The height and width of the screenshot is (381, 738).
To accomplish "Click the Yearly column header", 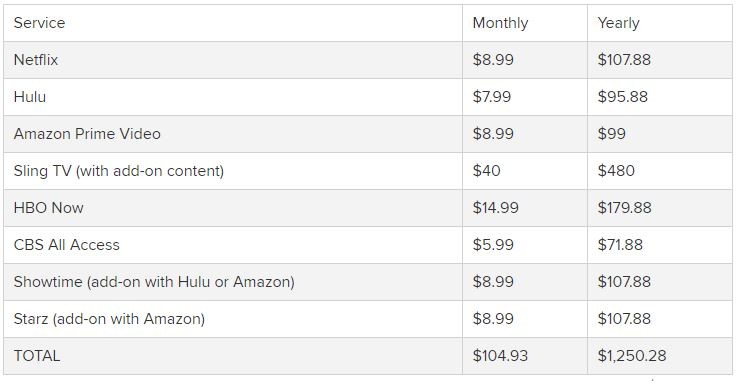I will pyautogui.click(x=618, y=23).
